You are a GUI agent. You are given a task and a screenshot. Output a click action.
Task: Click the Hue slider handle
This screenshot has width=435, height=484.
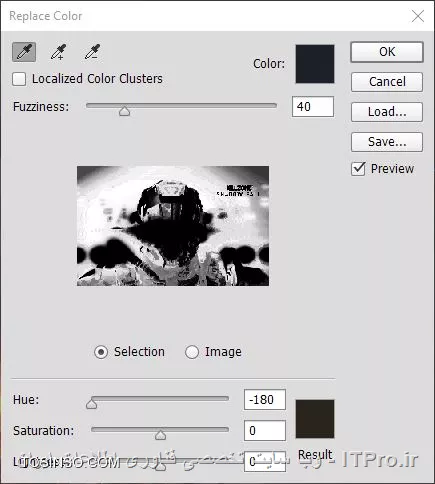tap(91, 404)
